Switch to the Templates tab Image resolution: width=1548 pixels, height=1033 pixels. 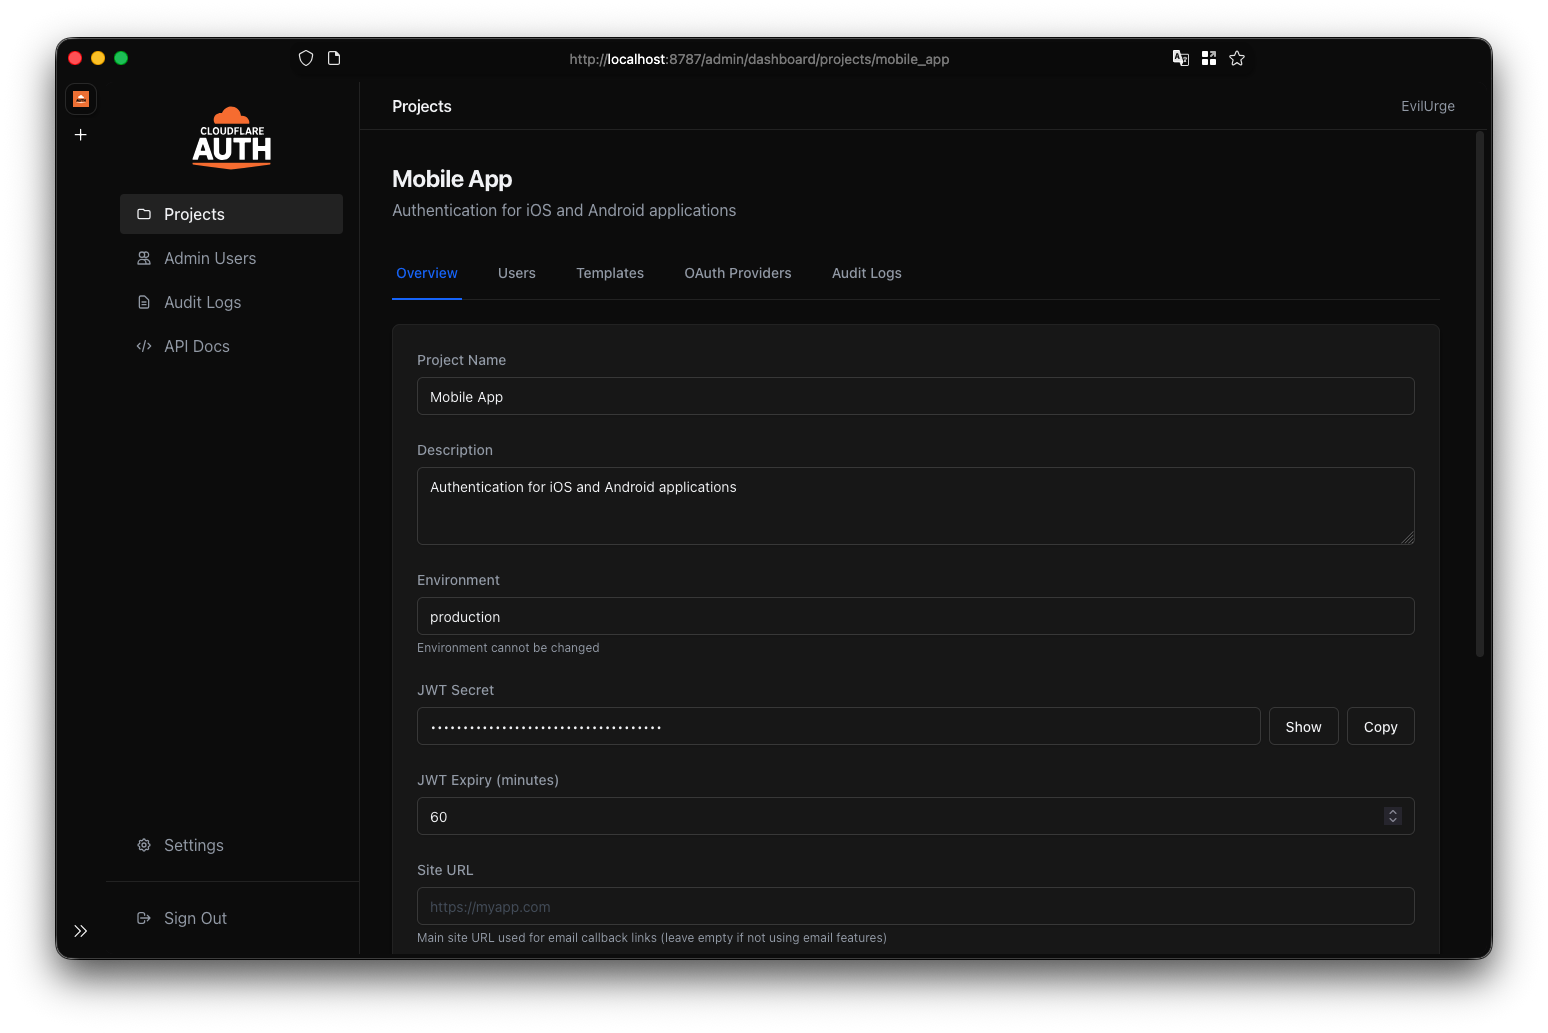point(610,273)
